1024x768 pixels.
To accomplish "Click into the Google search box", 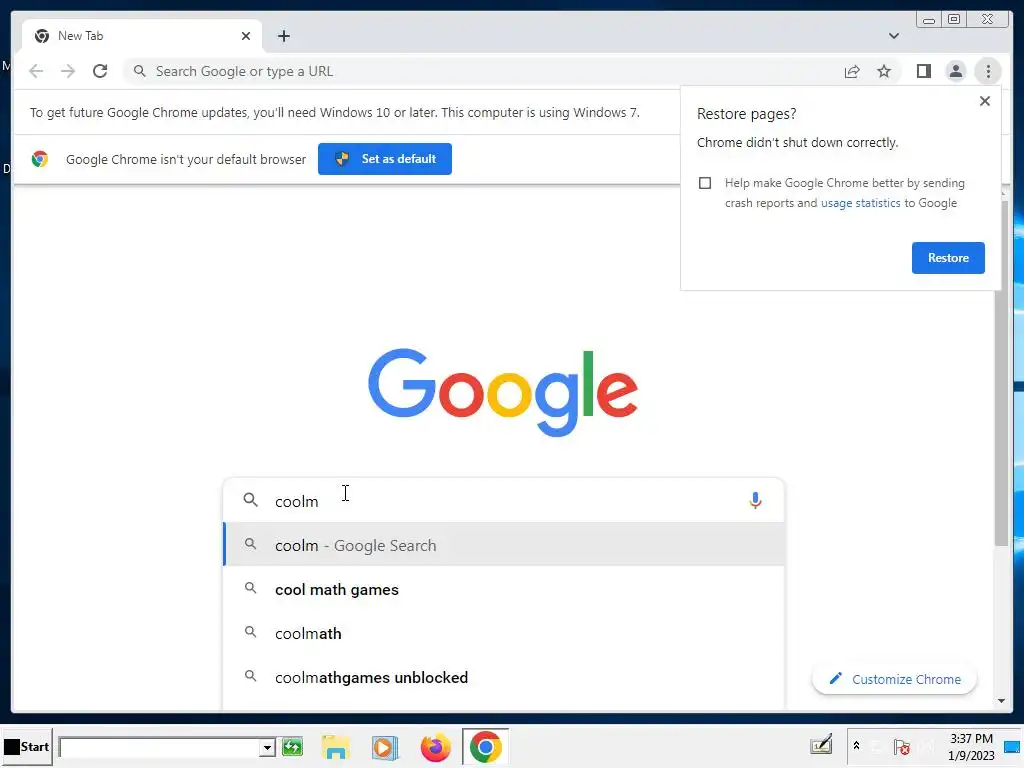I will 503,501.
